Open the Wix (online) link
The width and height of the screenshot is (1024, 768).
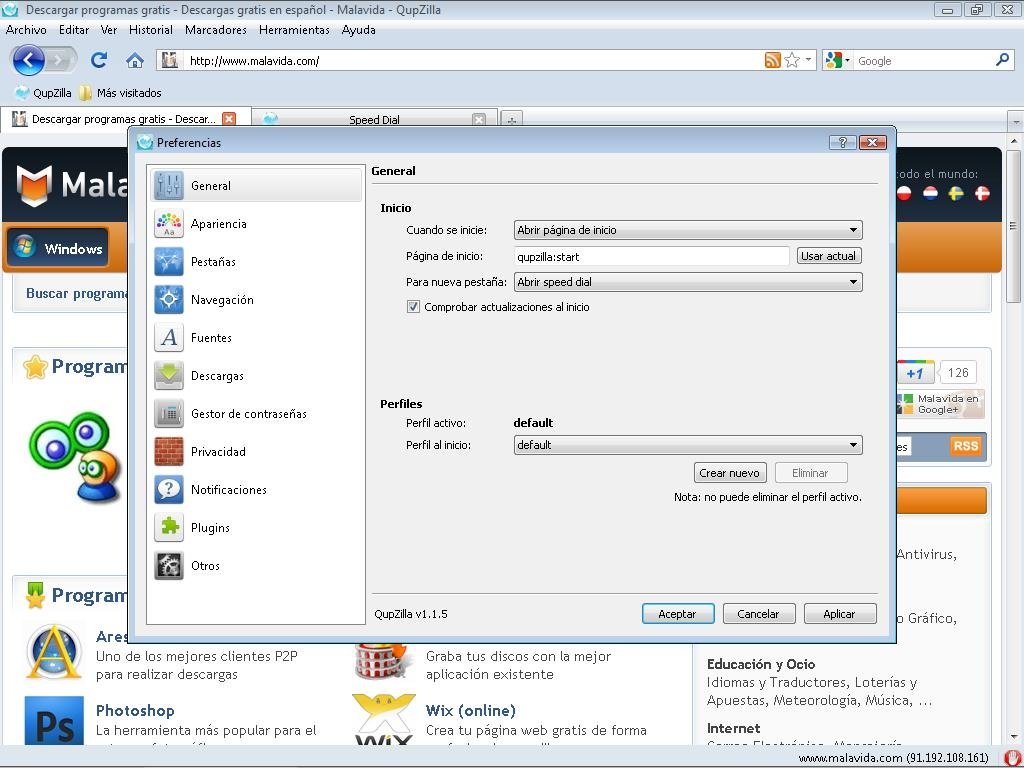click(471, 711)
